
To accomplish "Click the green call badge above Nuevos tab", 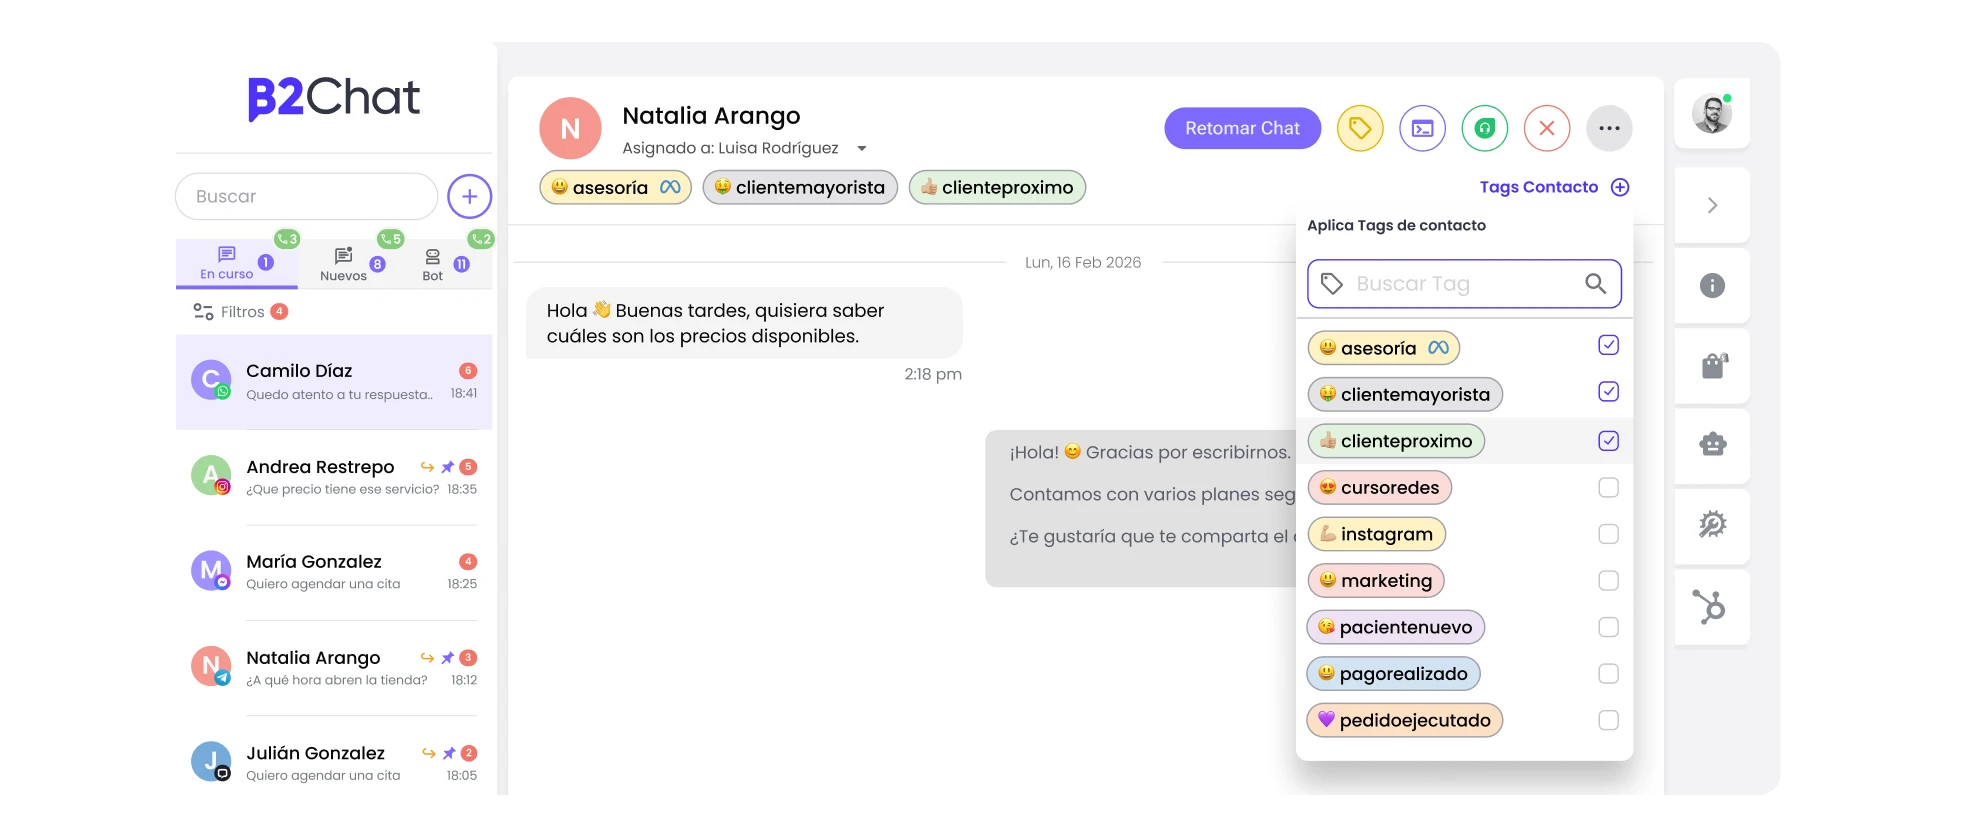I will pos(390,239).
